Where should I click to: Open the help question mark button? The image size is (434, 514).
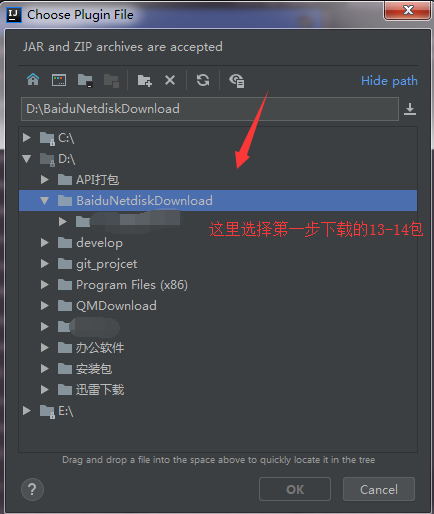pyautogui.click(x=32, y=489)
